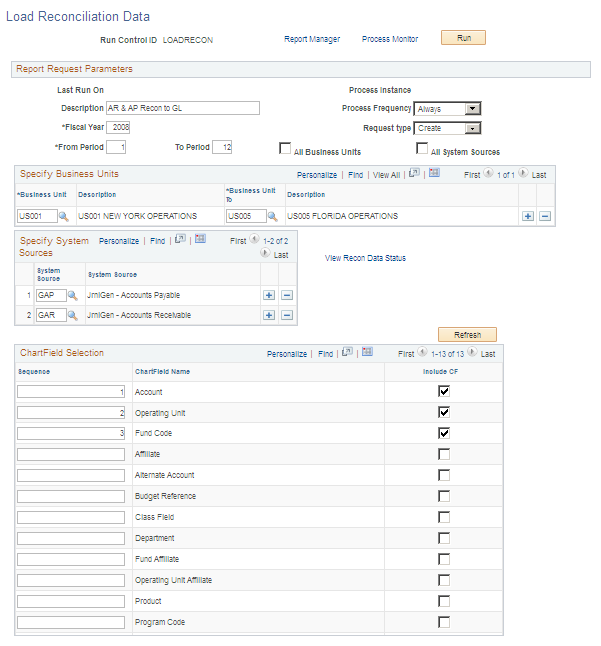Click the Sequence field for Affiliate
This screenshot has height=646, width=601.
pos(71,454)
